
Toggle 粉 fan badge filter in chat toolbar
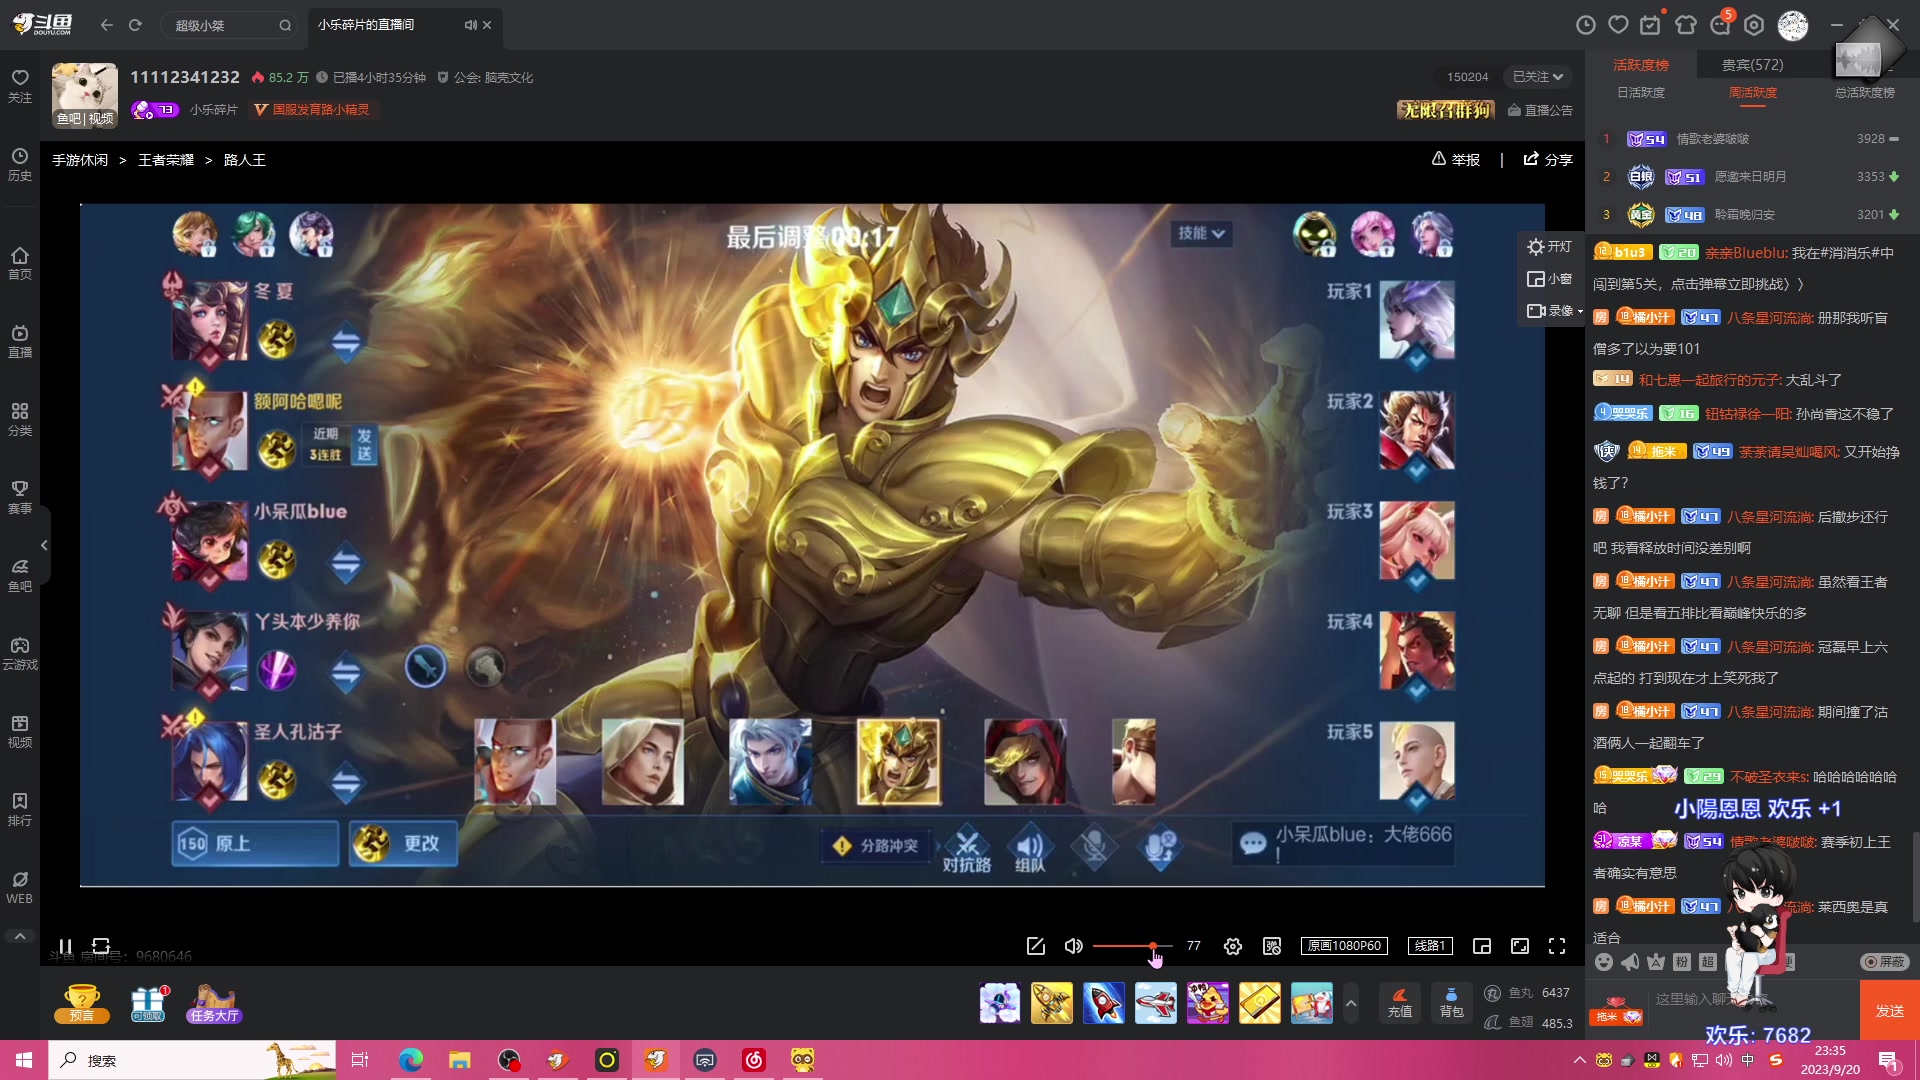tap(1682, 962)
